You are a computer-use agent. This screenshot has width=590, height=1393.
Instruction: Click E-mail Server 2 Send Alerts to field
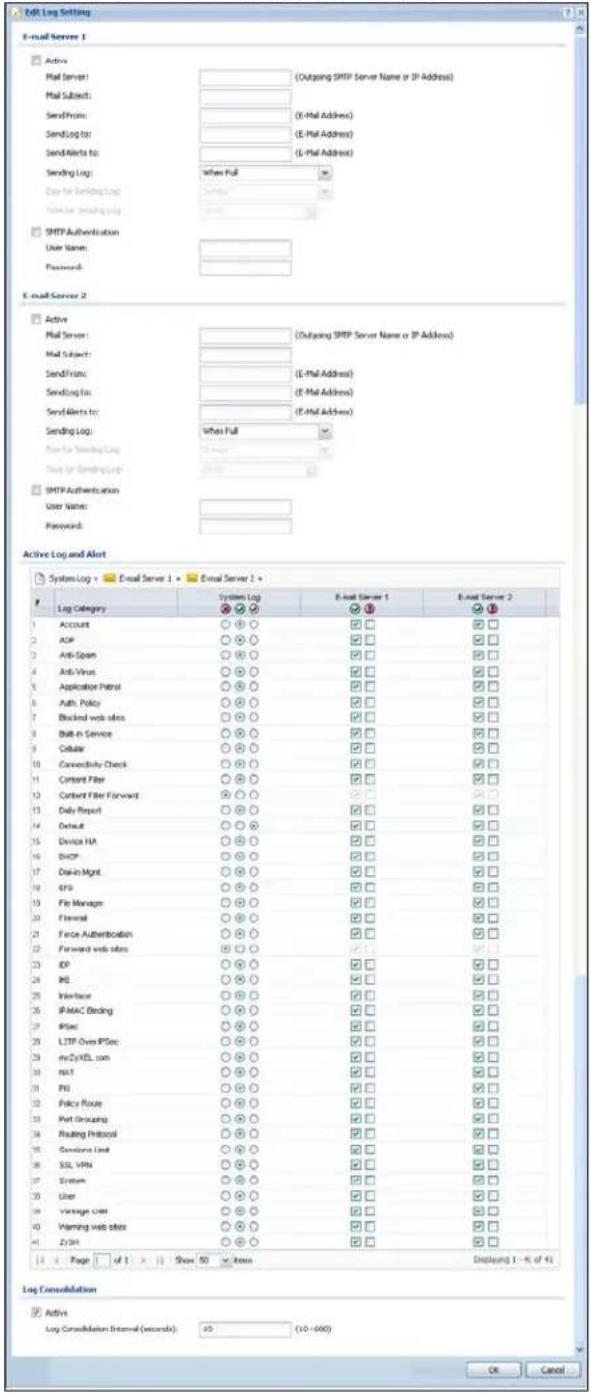click(245, 411)
